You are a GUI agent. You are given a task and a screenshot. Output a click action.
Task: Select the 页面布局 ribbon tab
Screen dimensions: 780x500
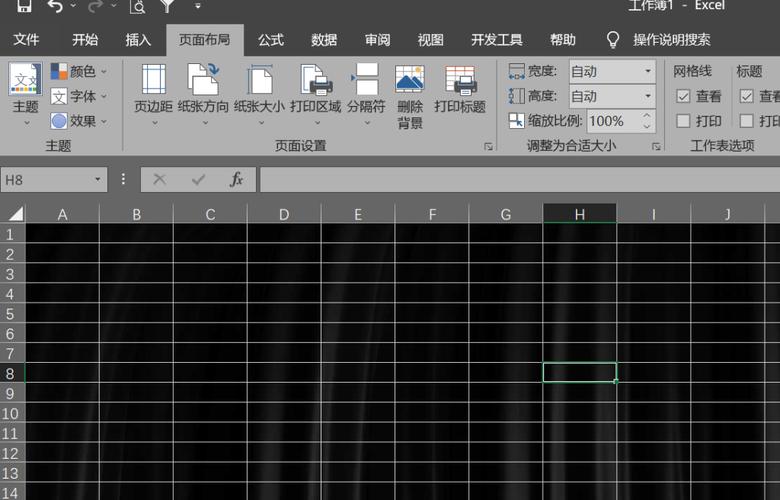click(204, 40)
